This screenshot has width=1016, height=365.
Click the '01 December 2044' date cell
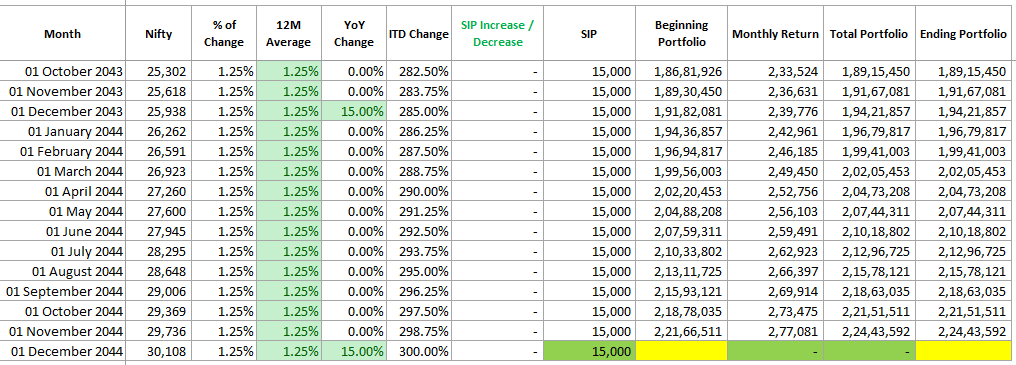tap(63, 351)
